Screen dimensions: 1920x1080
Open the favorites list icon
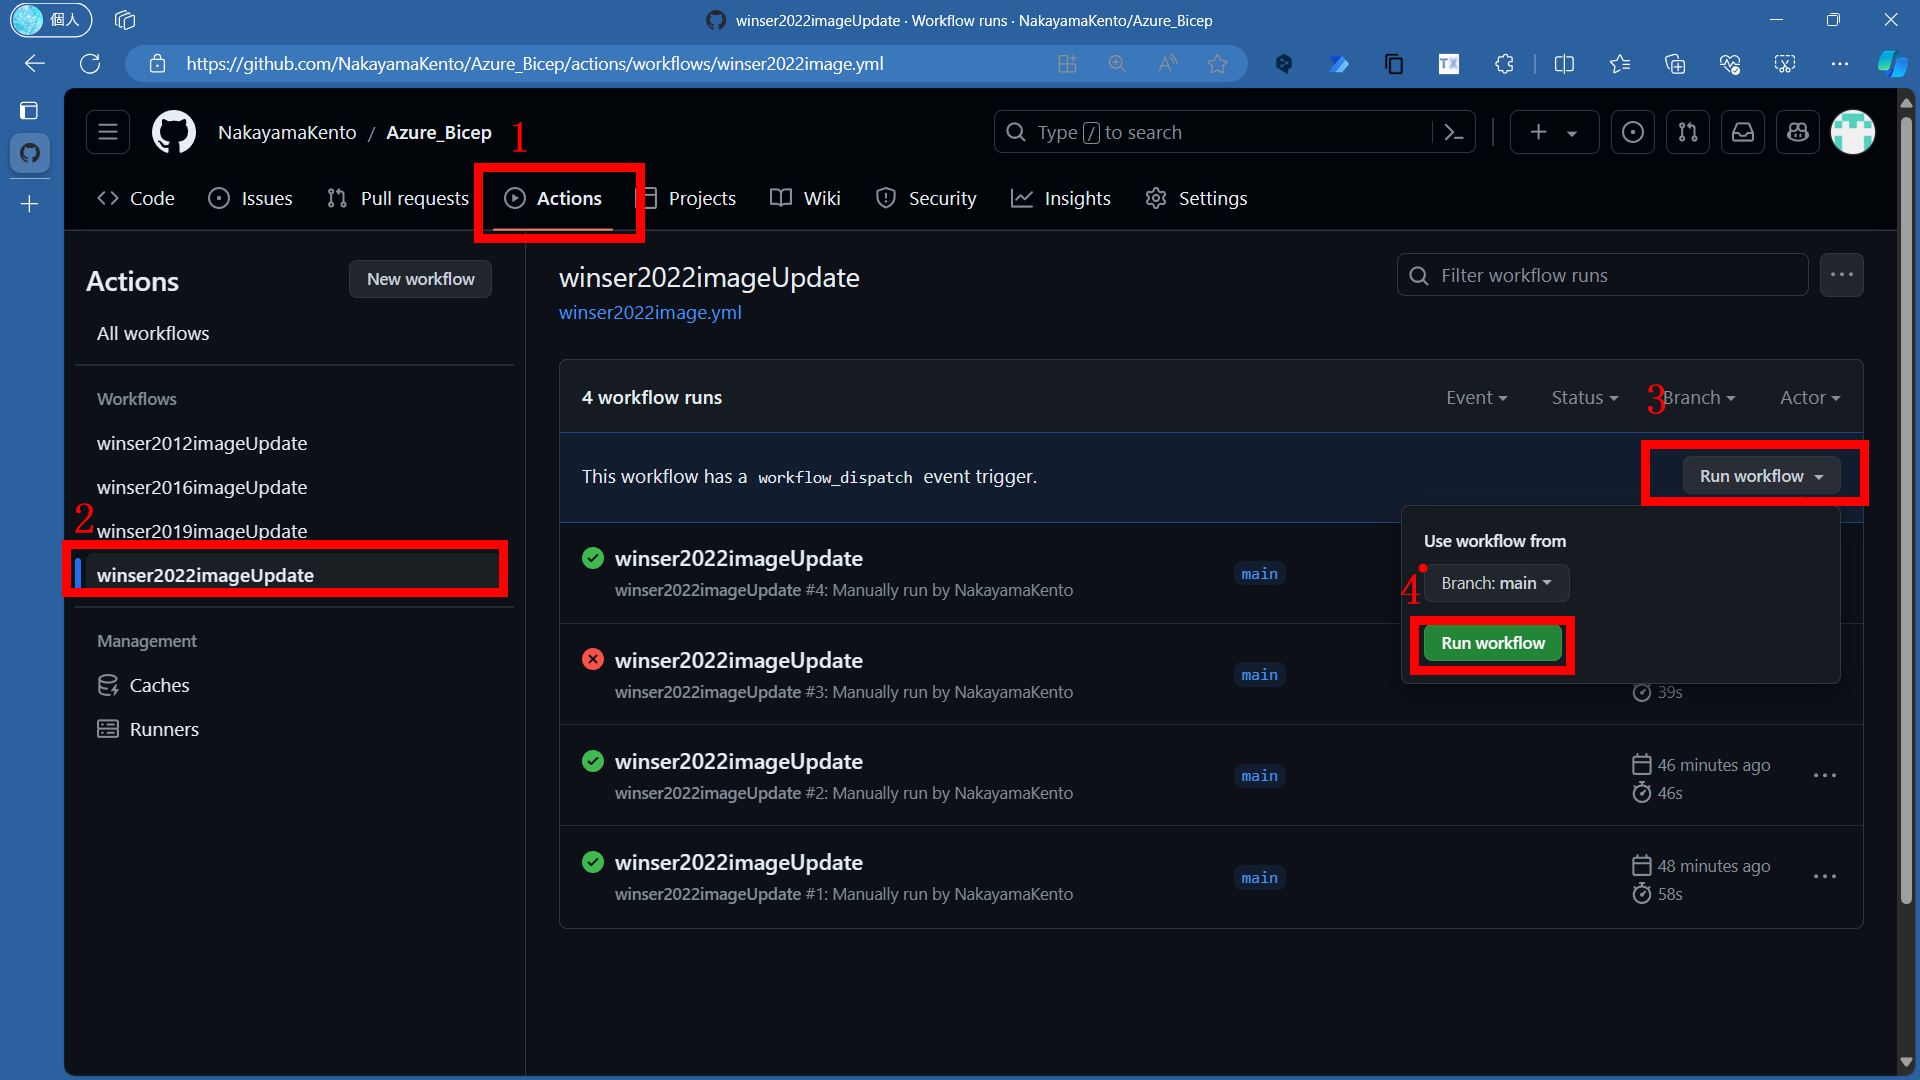tap(1620, 64)
